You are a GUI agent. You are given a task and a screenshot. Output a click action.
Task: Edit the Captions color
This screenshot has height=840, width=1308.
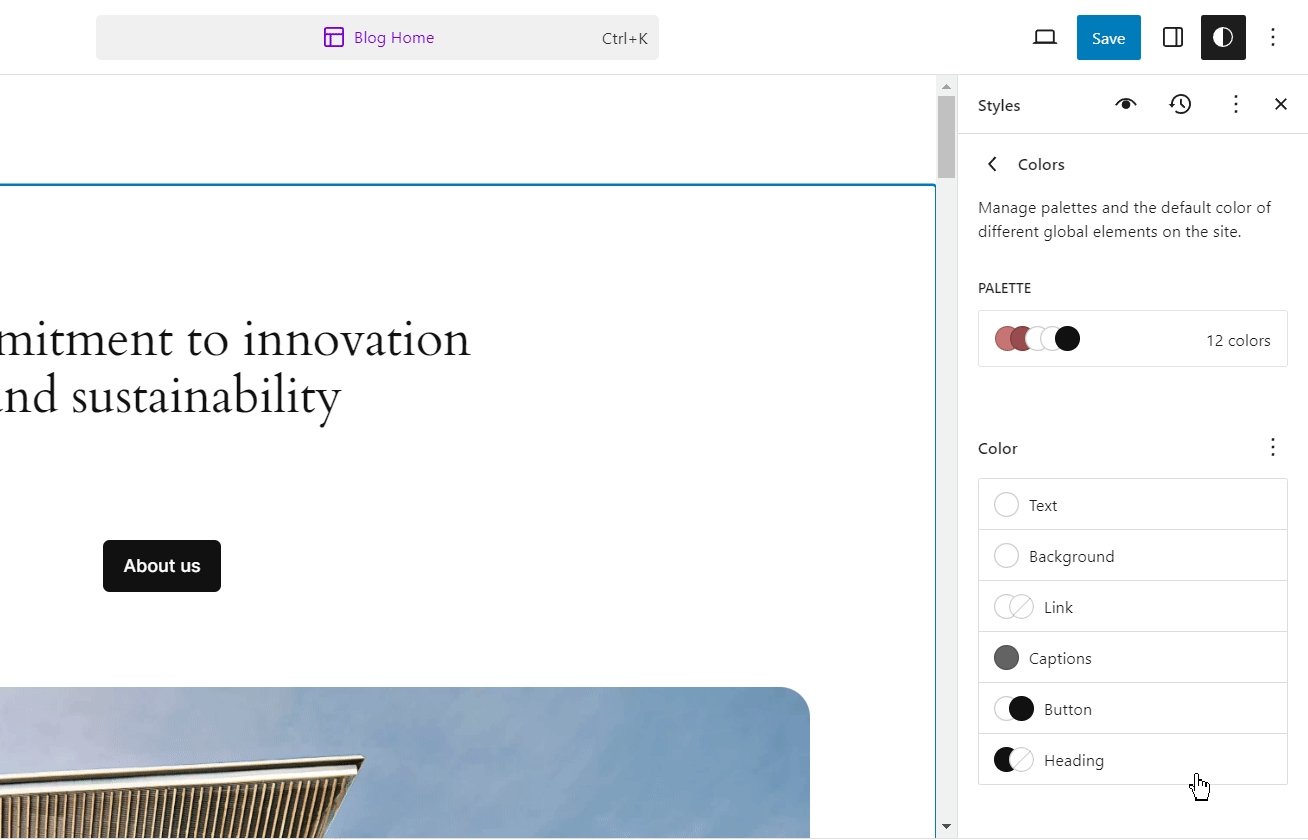click(x=1132, y=658)
